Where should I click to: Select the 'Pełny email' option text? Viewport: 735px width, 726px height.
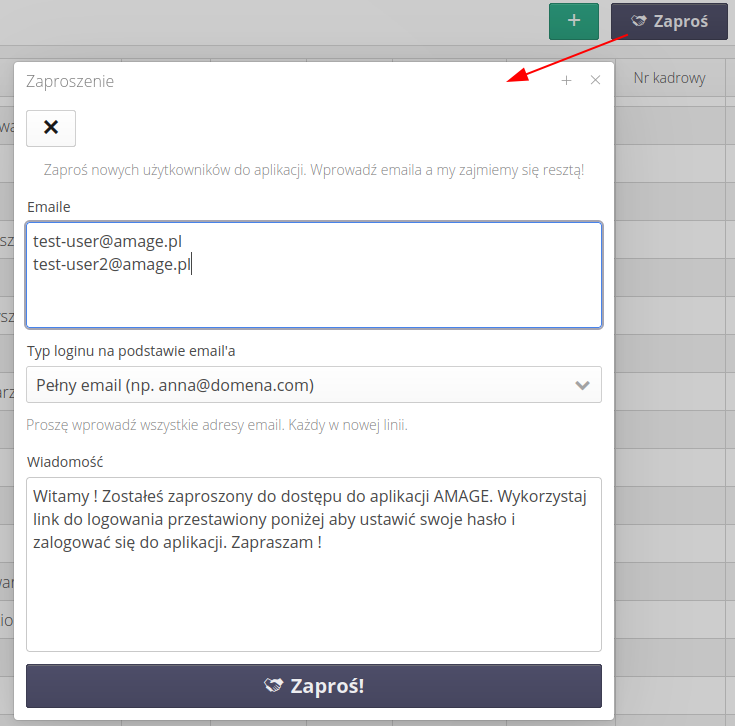coord(175,385)
